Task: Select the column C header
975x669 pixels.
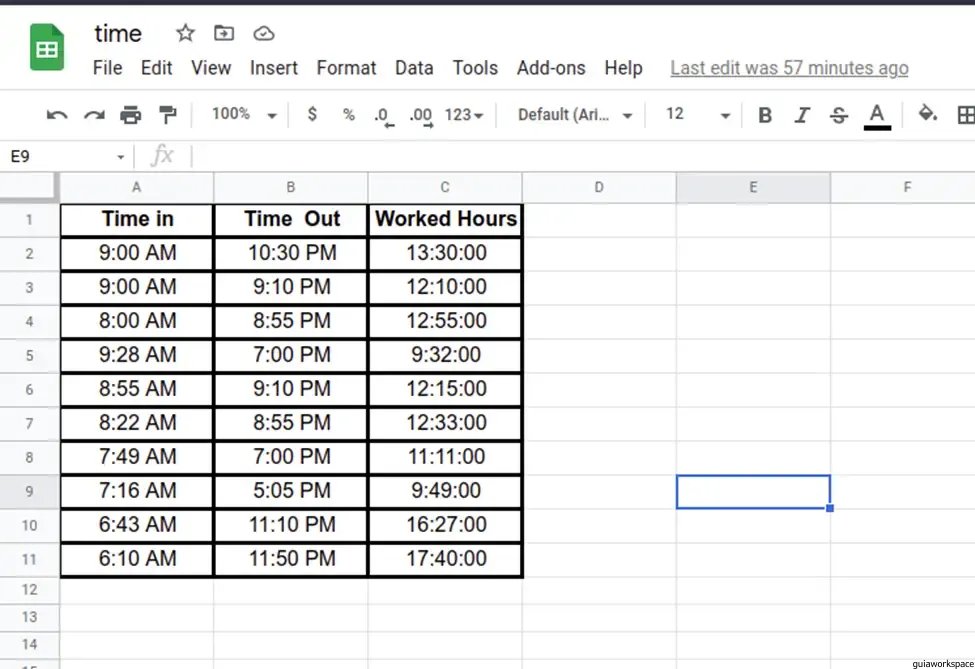Action: pyautogui.click(x=445, y=187)
